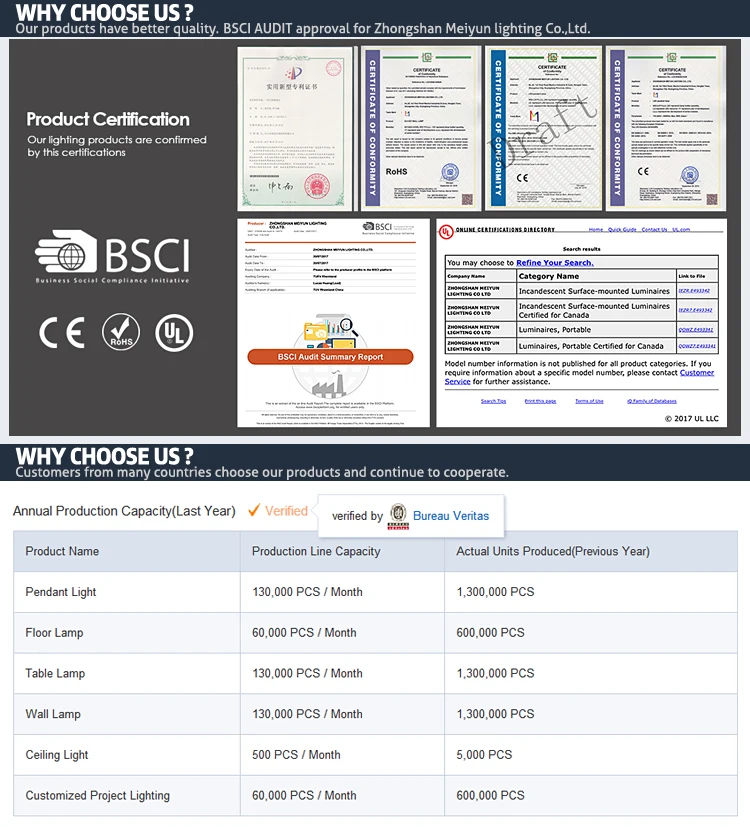Screen dimensions: 750x827
Task: Select the Table Lamp row name
Action: point(55,673)
